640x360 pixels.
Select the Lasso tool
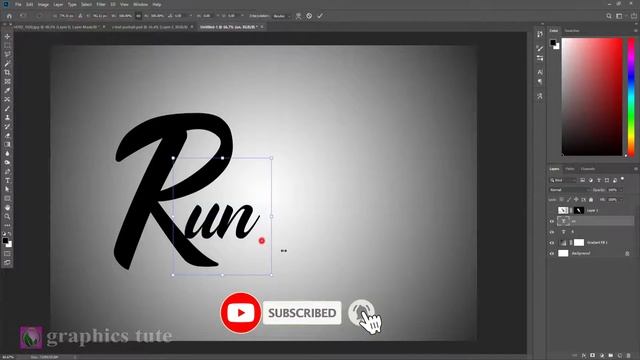[x=7, y=55]
